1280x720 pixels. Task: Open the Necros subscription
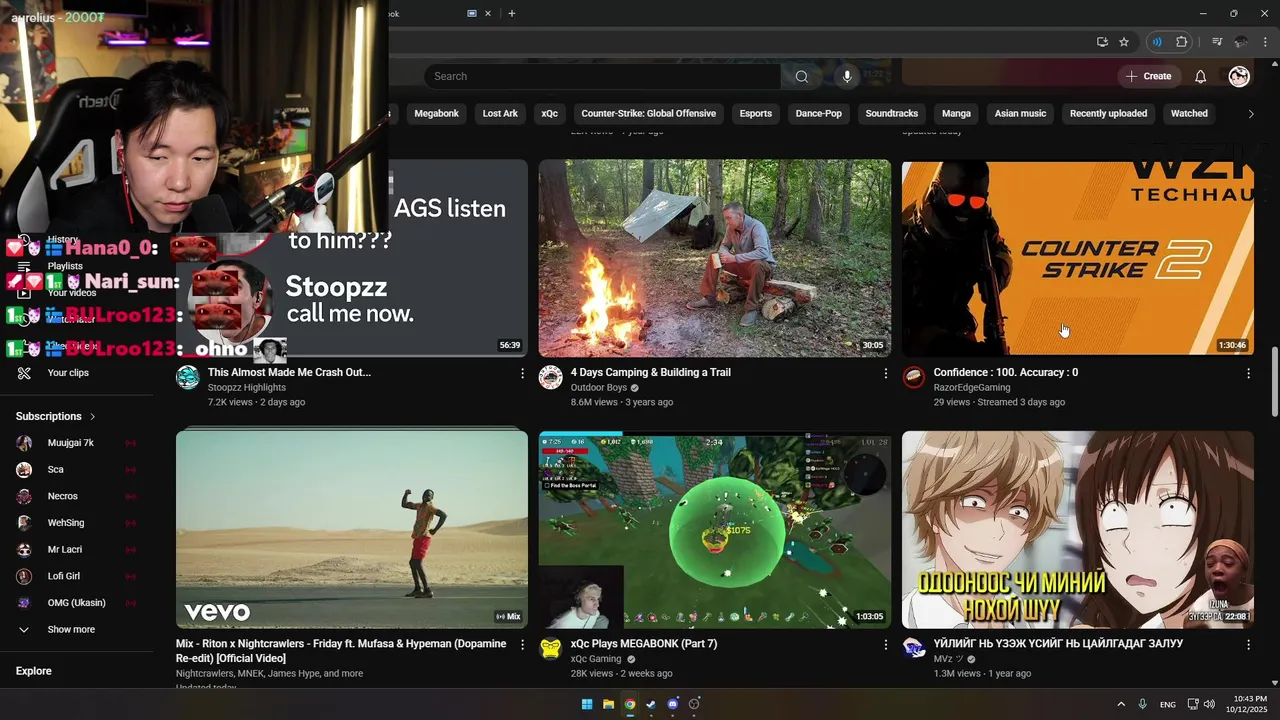[x=76, y=496]
